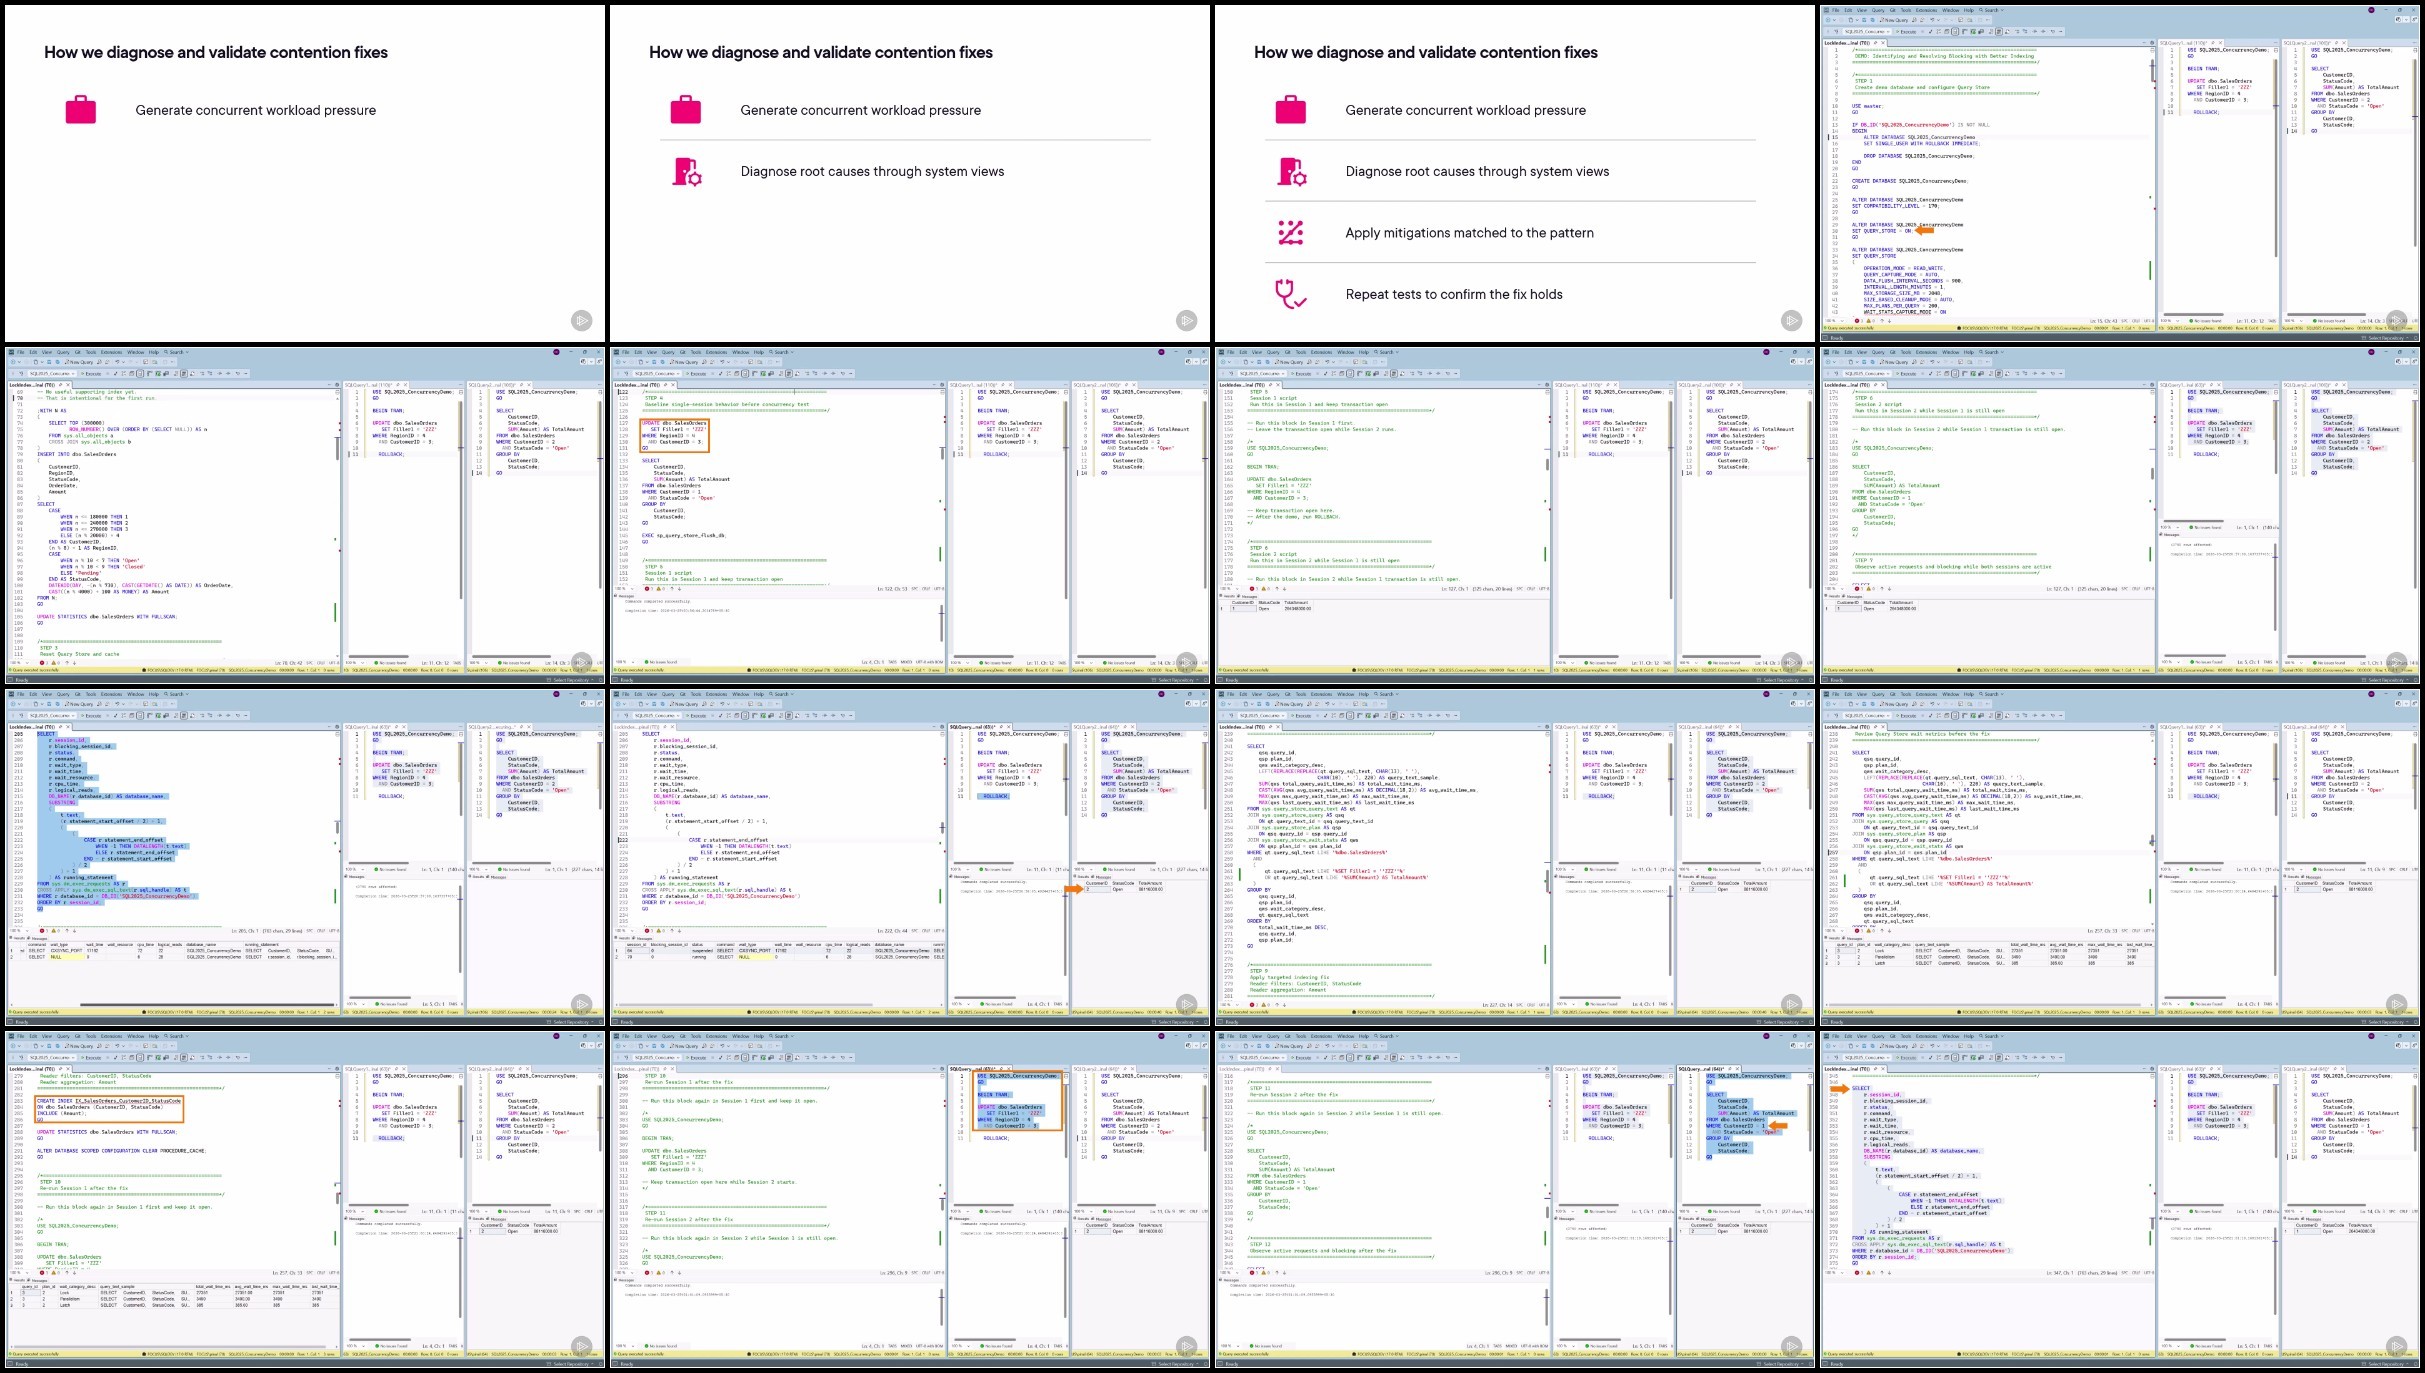Click 'Repeat tests to confirm the fix holds'

[1453, 294]
